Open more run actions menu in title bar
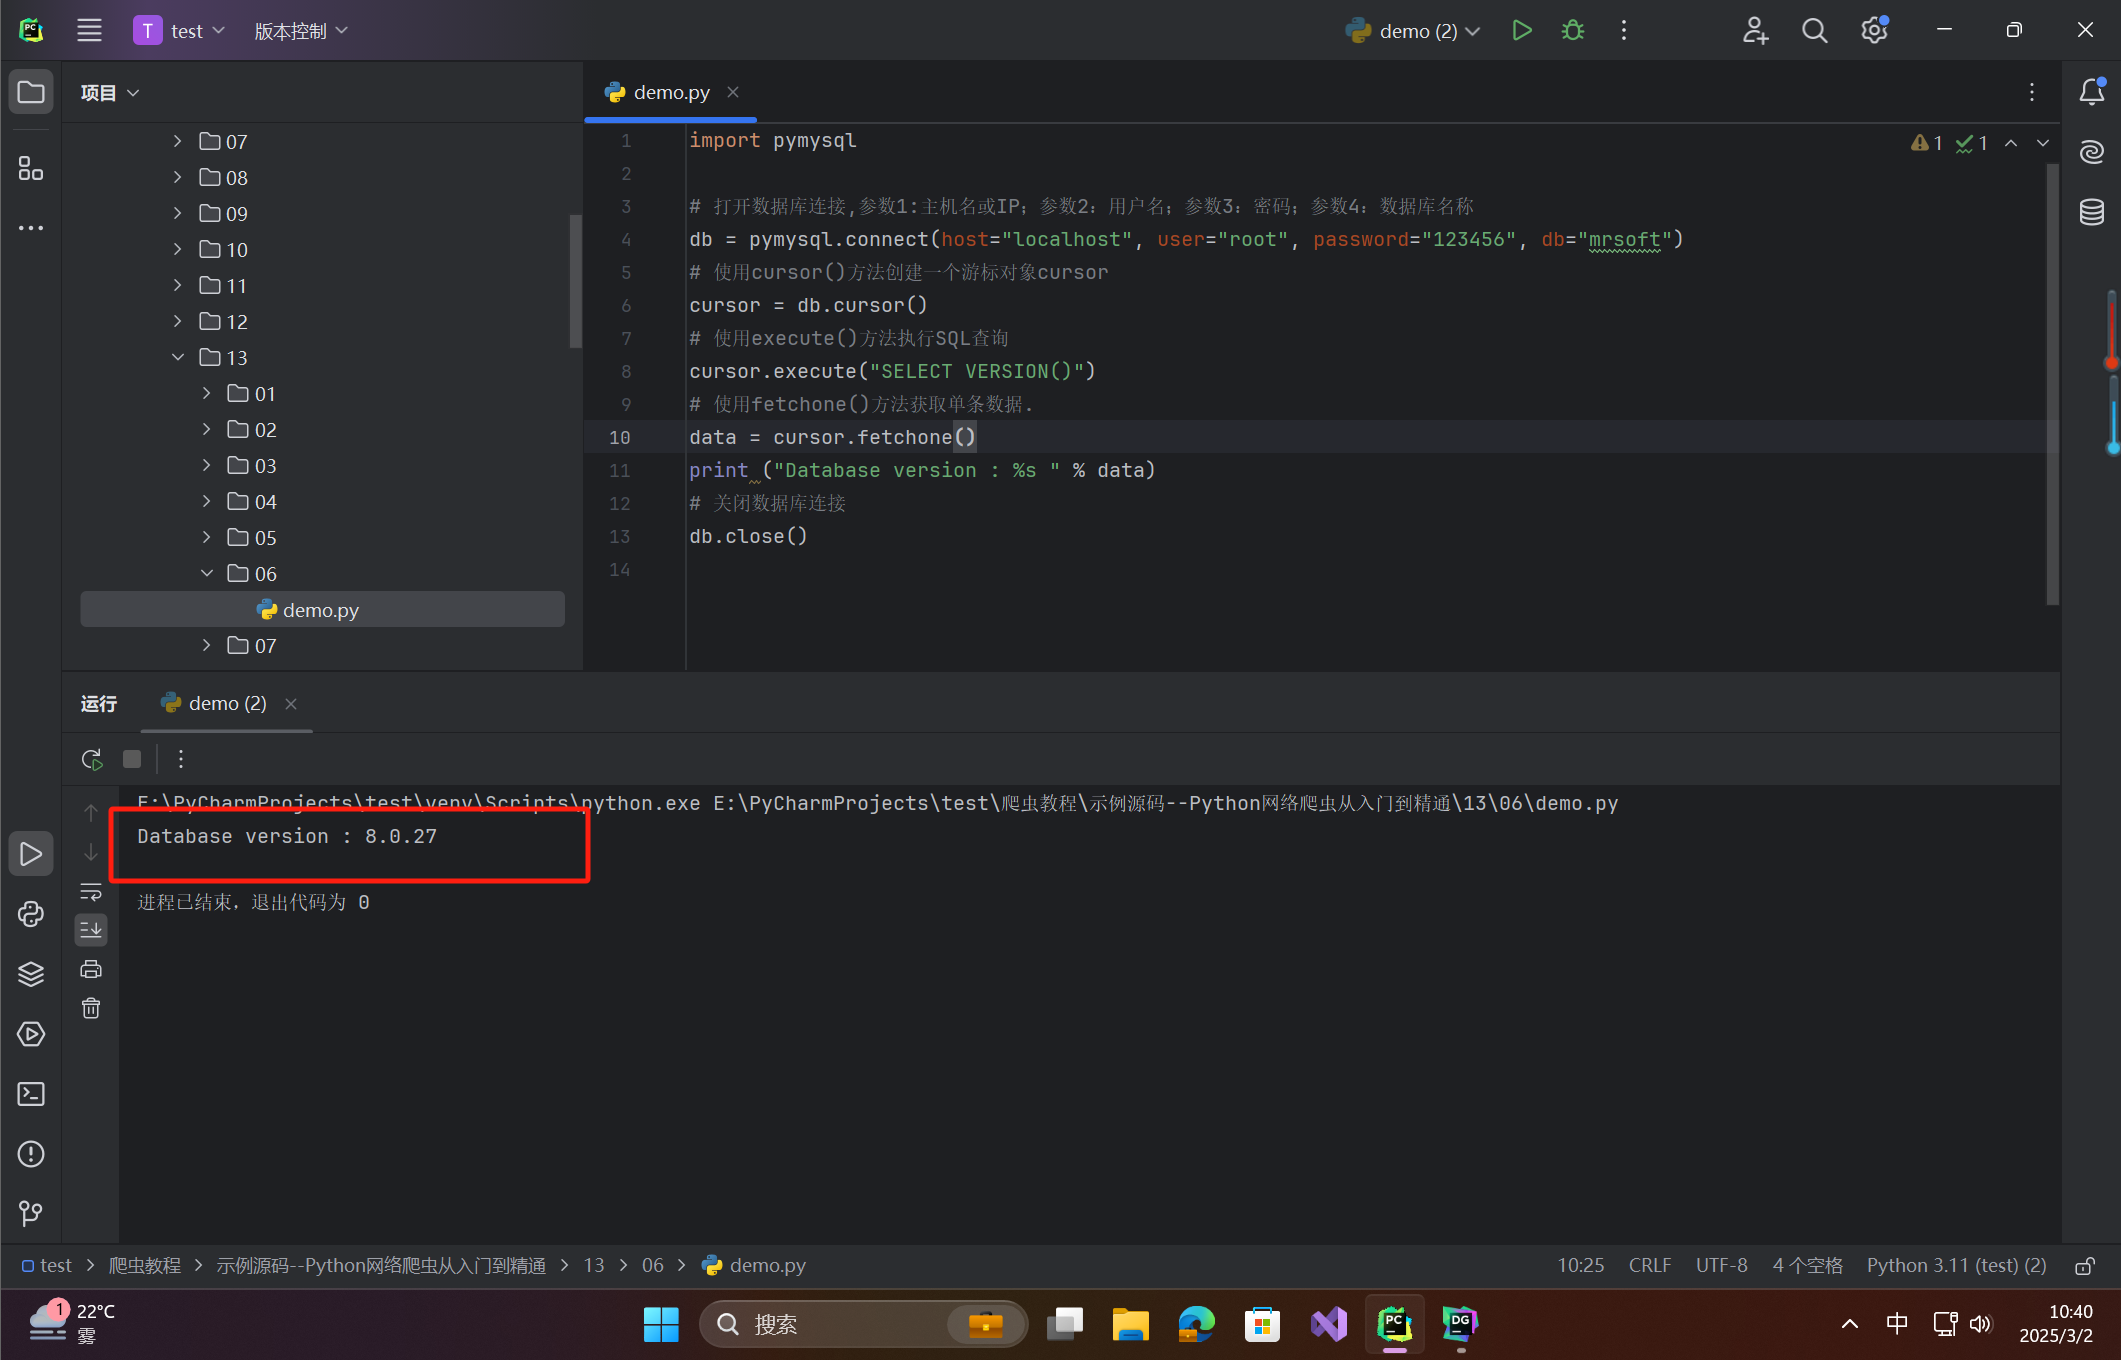The height and width of the screenshot is (1360, 2121). pyautogui.click(x=1623, y=31)
